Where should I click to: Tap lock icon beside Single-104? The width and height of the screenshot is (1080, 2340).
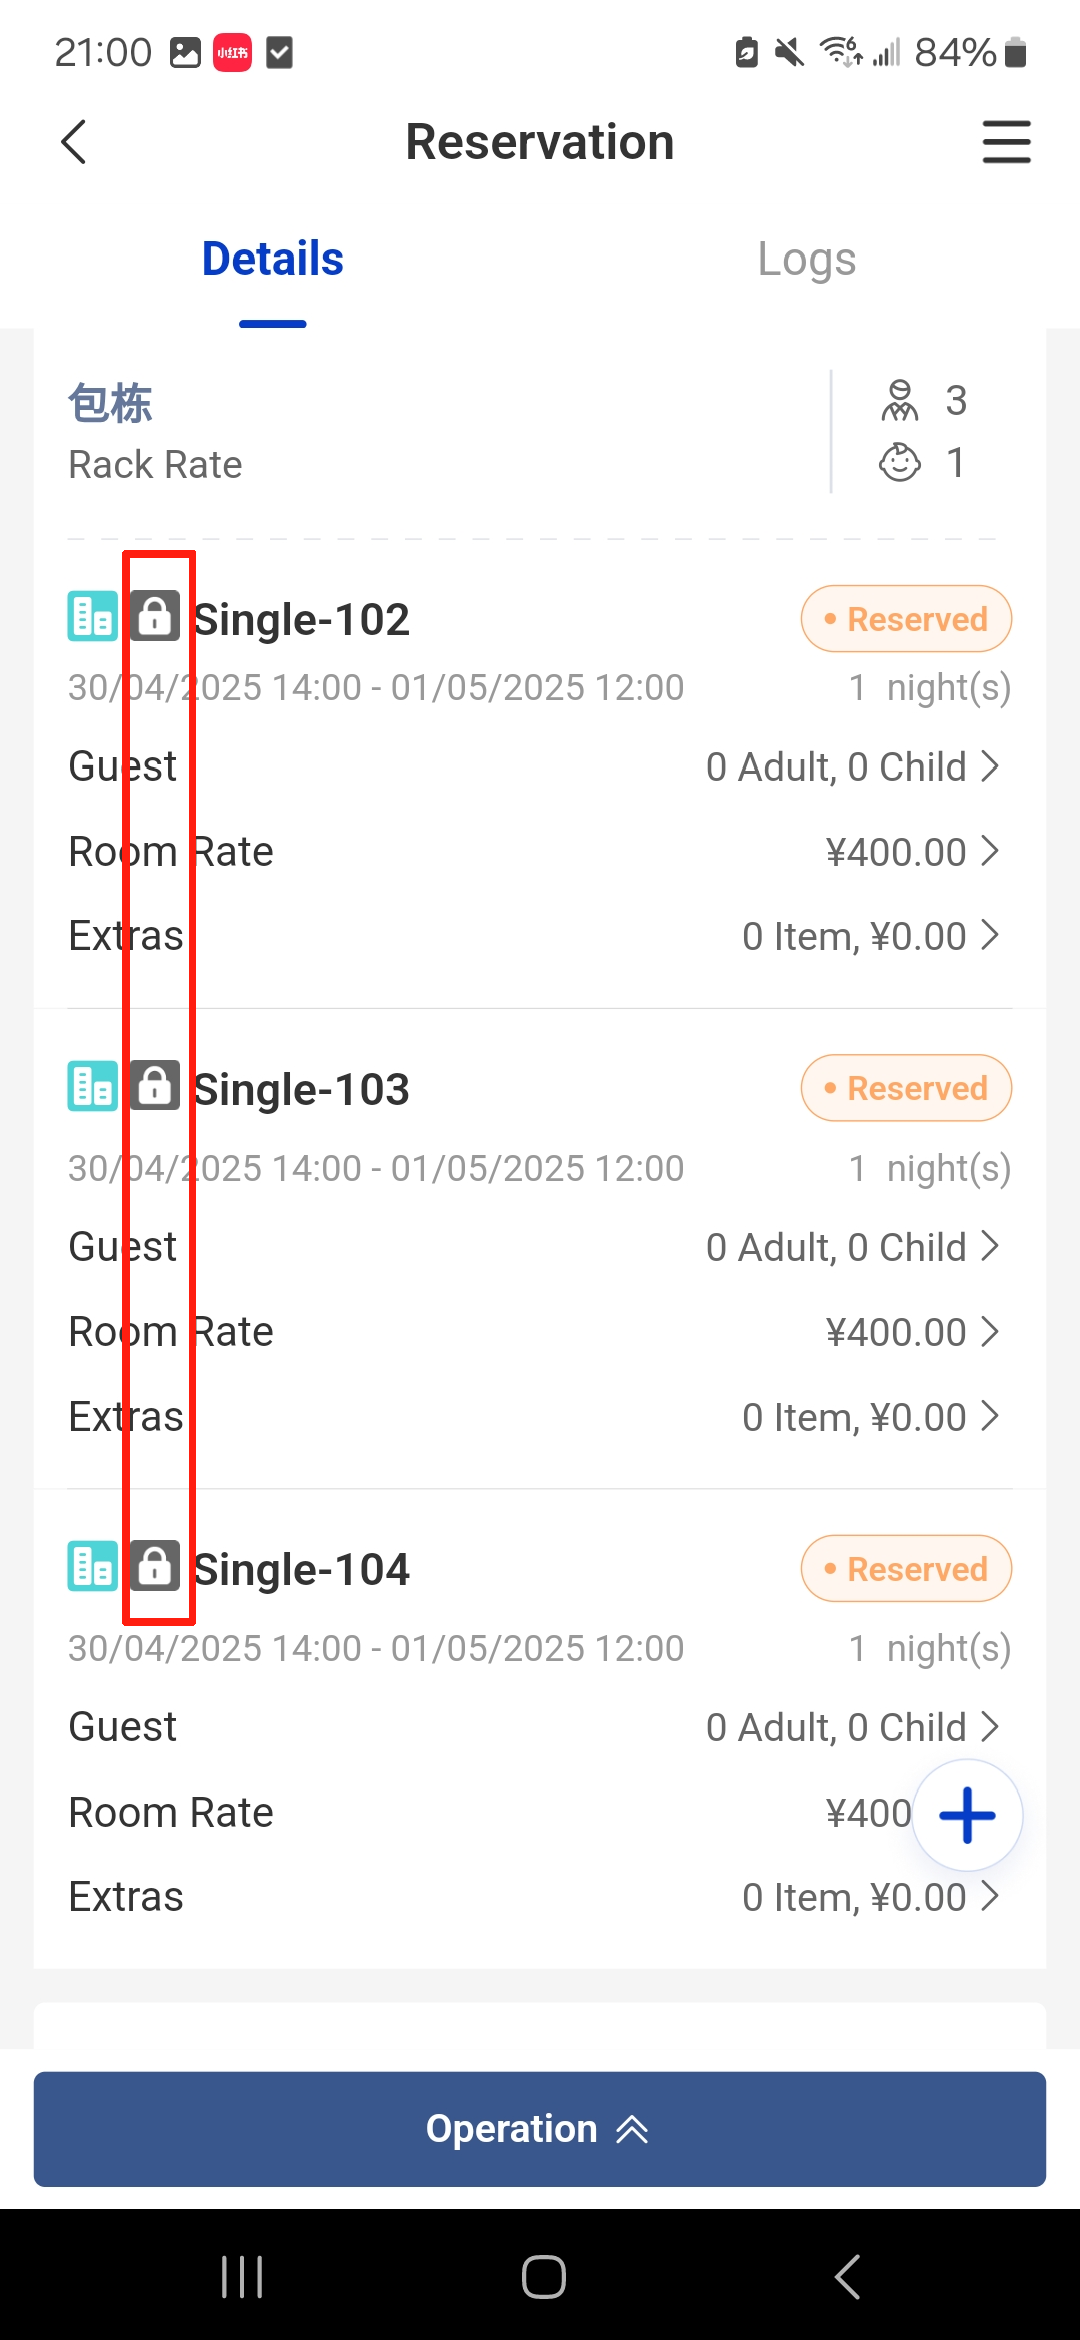tap(155, 1566)
